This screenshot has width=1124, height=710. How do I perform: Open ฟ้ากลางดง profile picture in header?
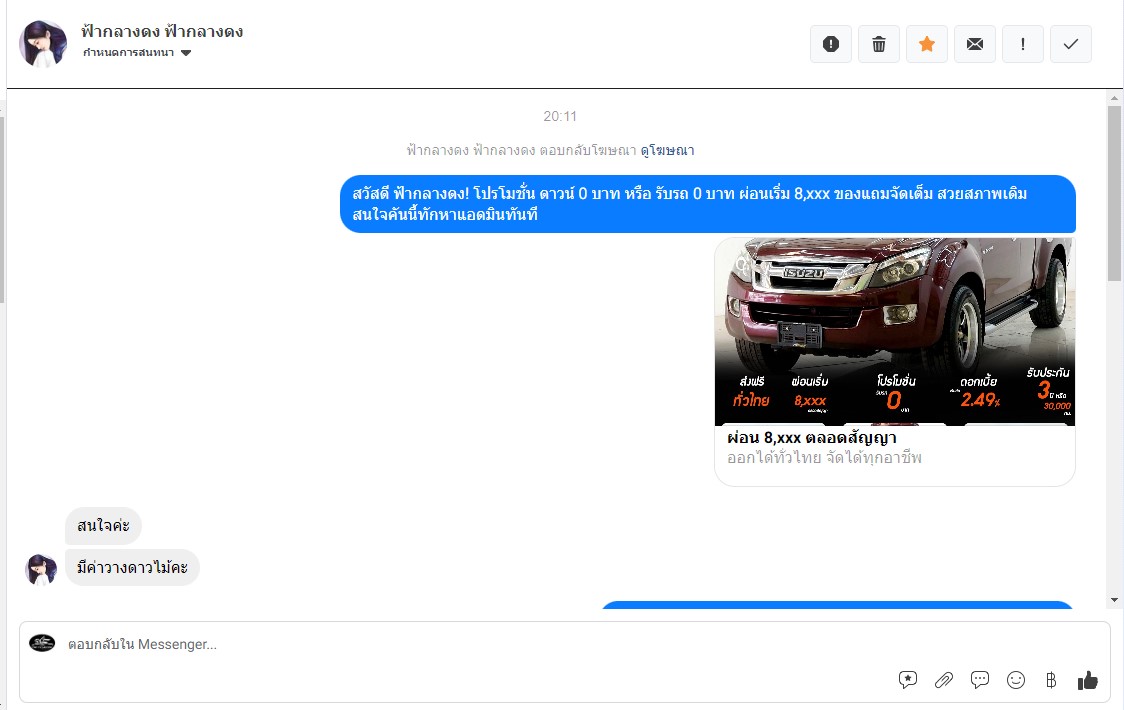click(x=43, y=44)
